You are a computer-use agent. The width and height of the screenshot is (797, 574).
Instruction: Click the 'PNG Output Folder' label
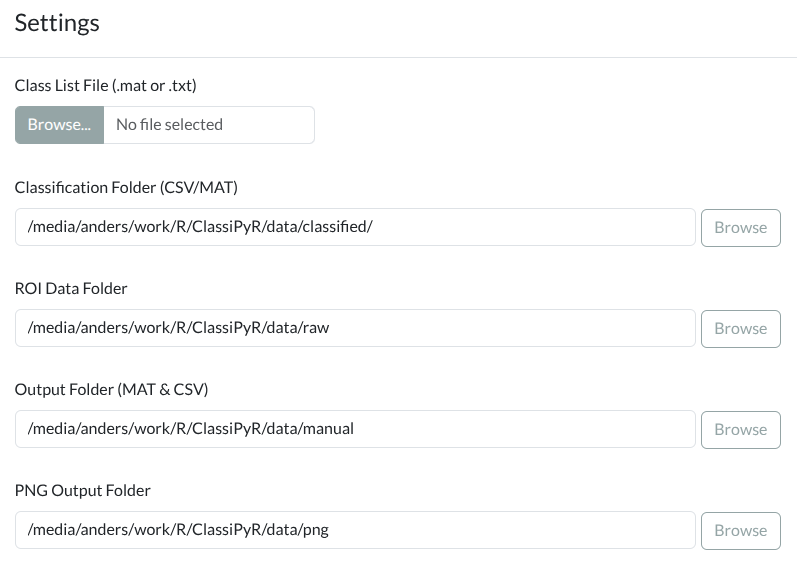coord(83,490)
